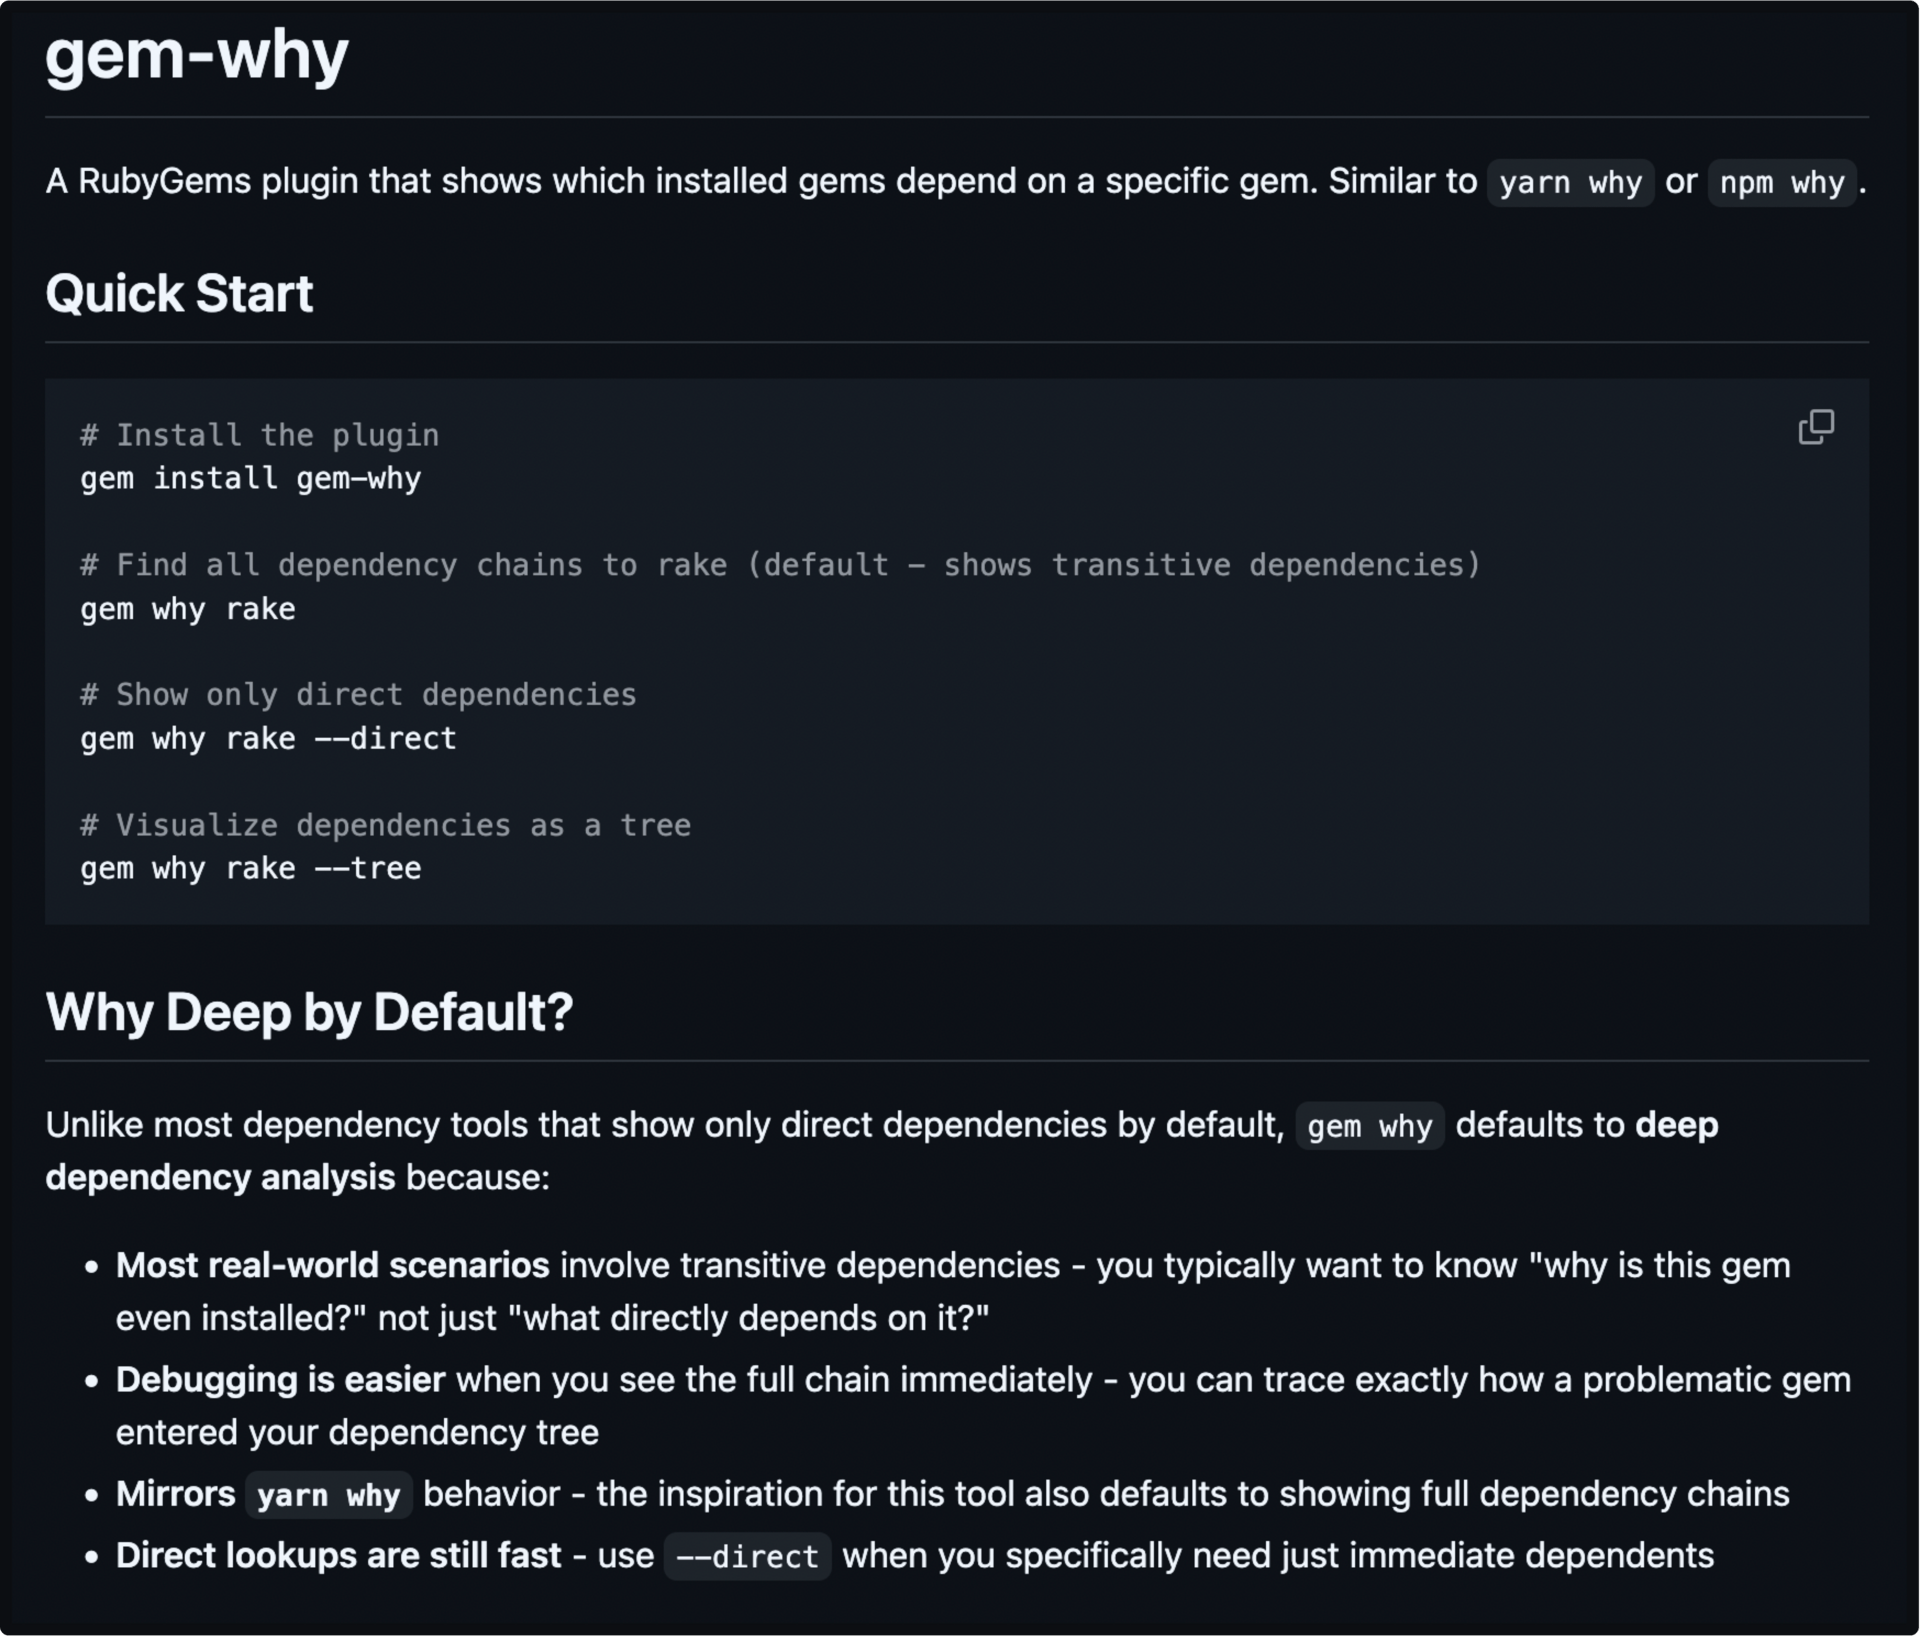Viewport: 1920px width, 1637px height.
Task: Click the Show only direct dependencies comment
Action: pos(358,695)
